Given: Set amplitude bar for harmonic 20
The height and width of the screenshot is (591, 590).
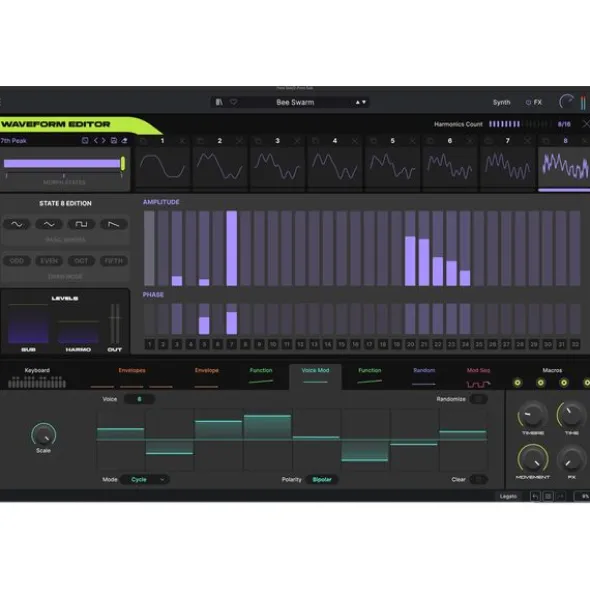Looking at the screenshot, I should coord(410,248).
